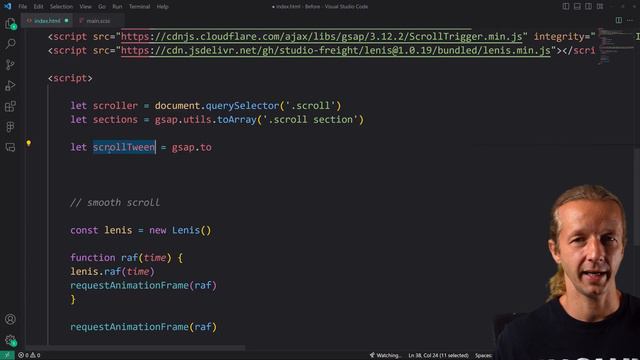This screenshot has height=360, width=640.
Task: Open the Extensions view
Action: coord(11,106)
